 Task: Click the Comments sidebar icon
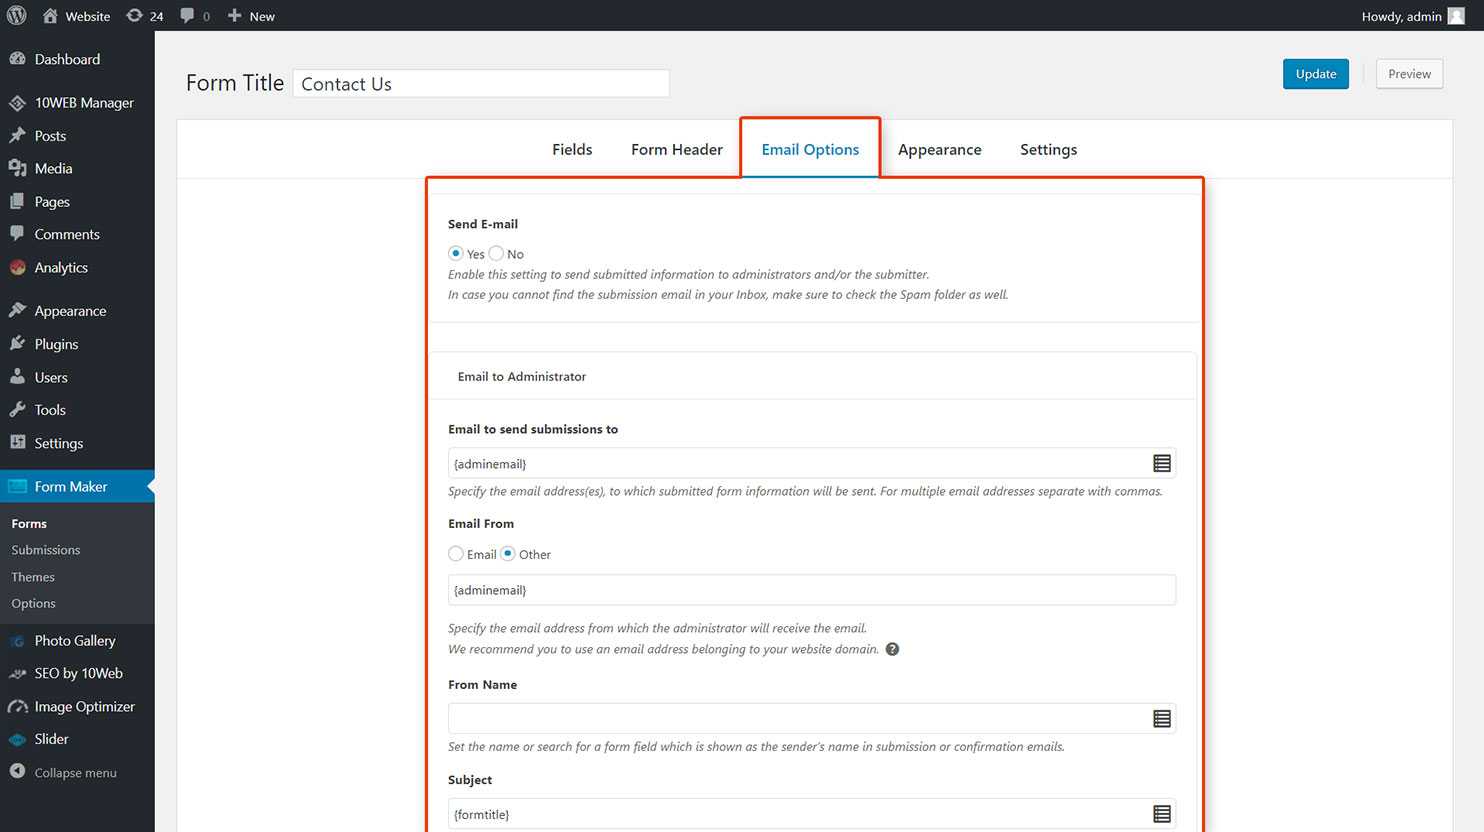pos(17,234)
